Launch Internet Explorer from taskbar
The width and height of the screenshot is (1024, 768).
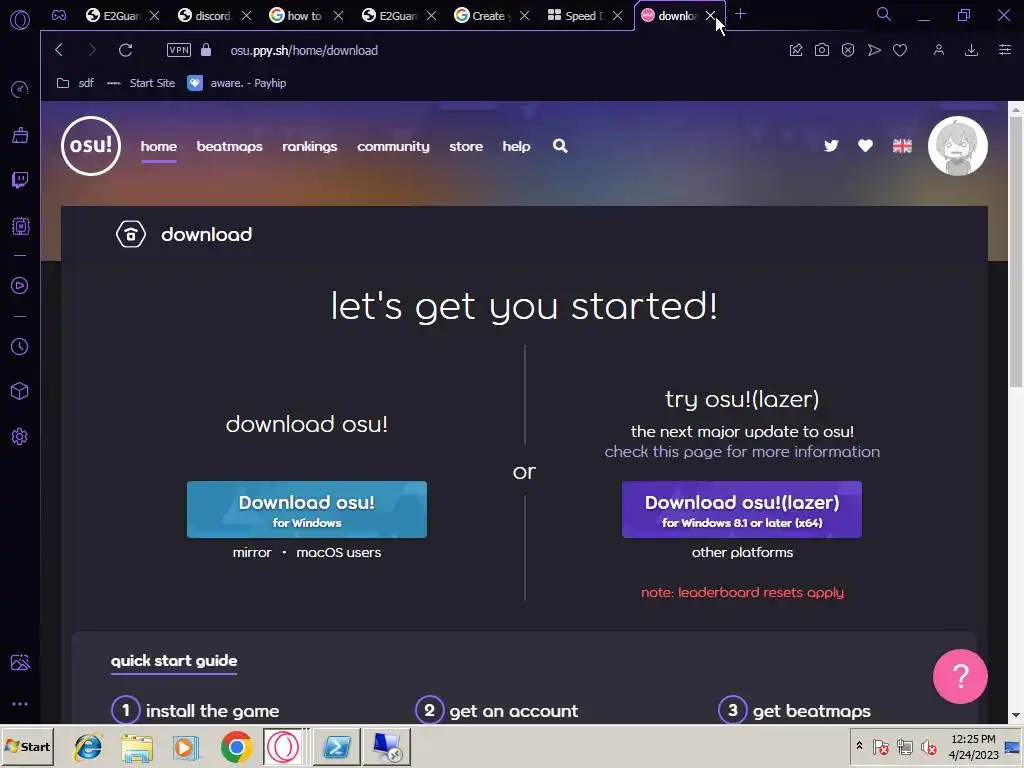coord(88,747)
